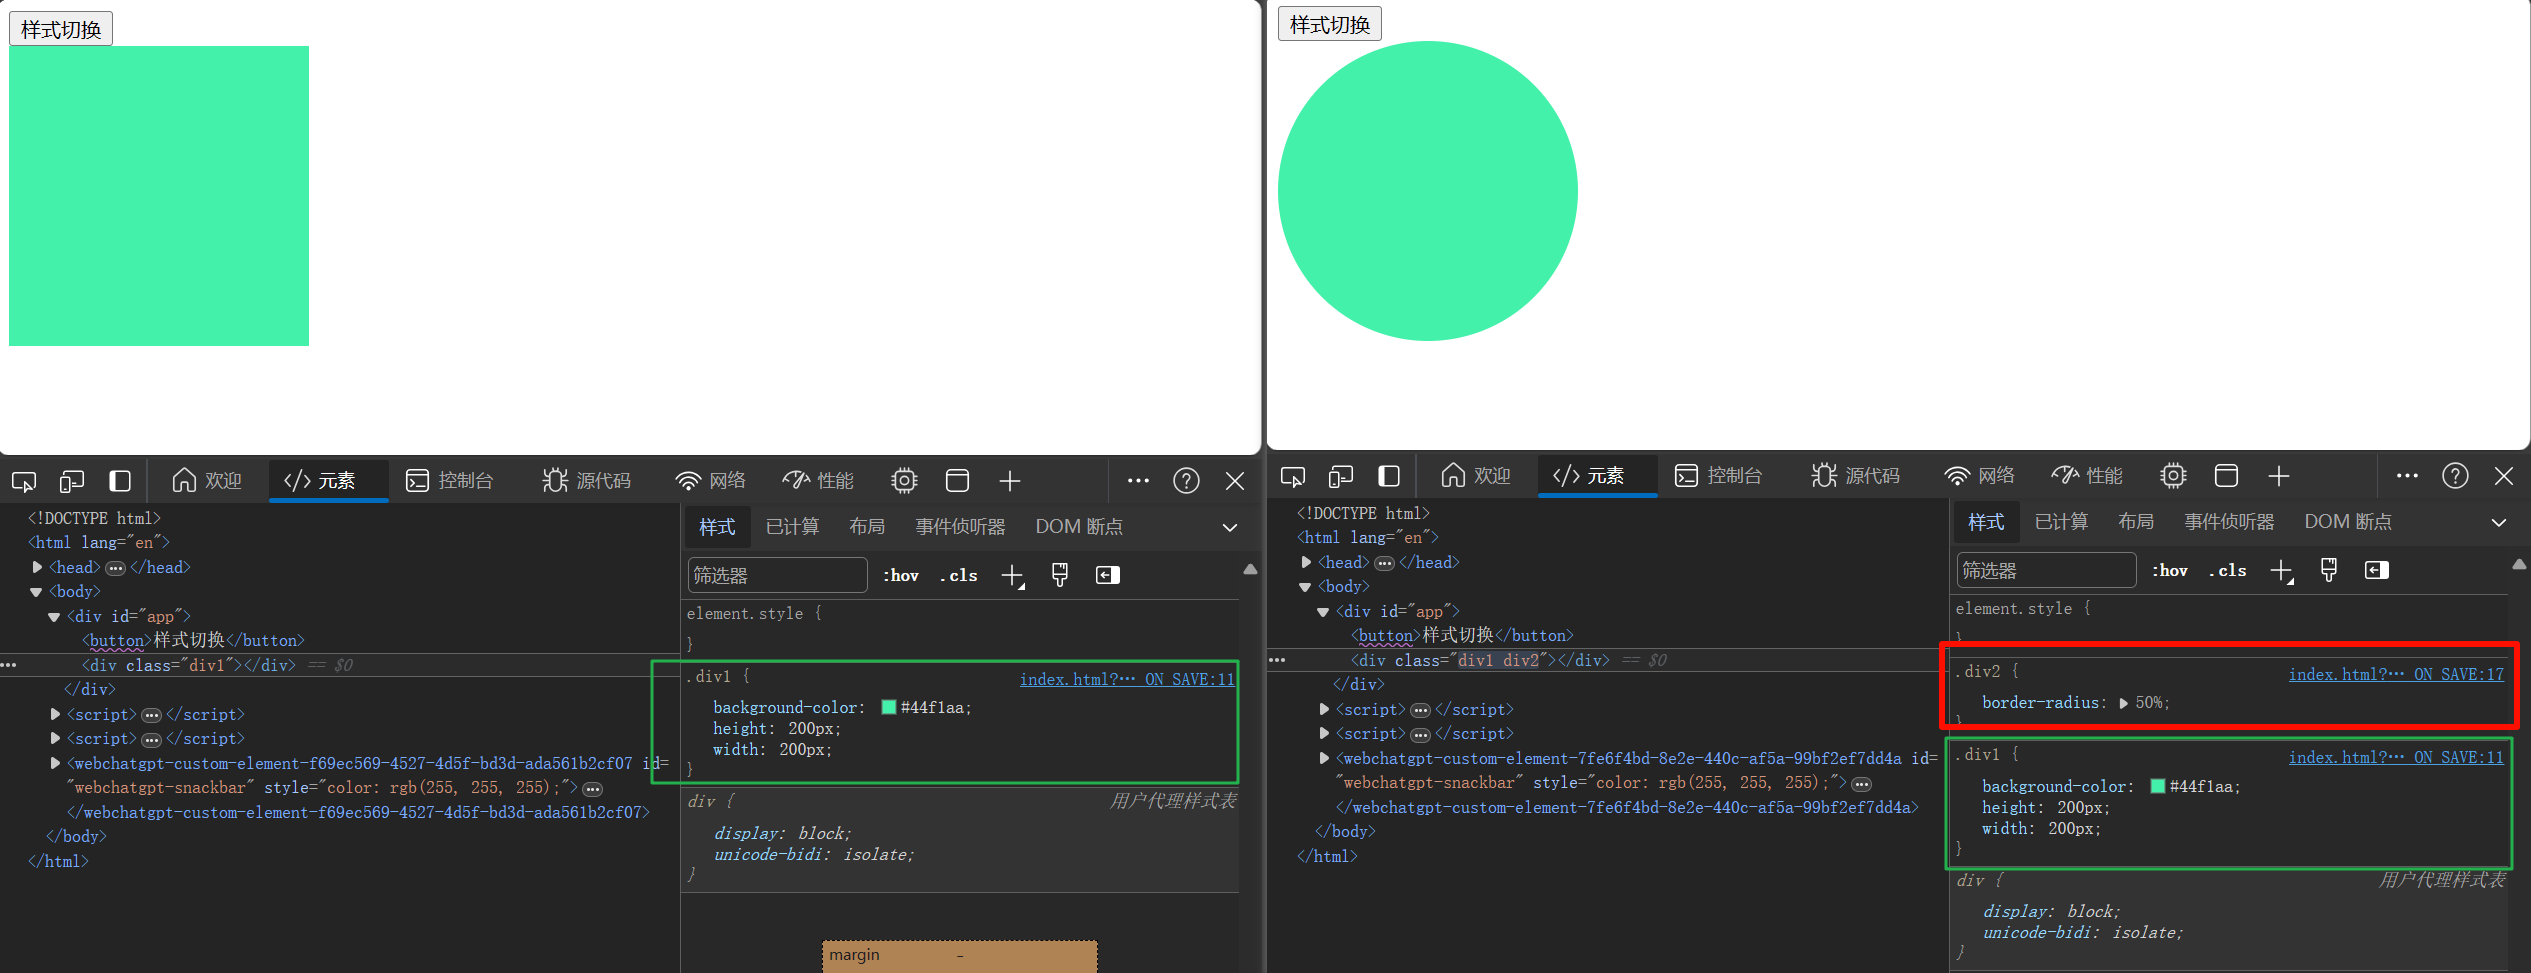The width and height of the screenshot is (2531, 973).
Task: Click the 样式切换 button in the right page
Action: click(1330, 24)
